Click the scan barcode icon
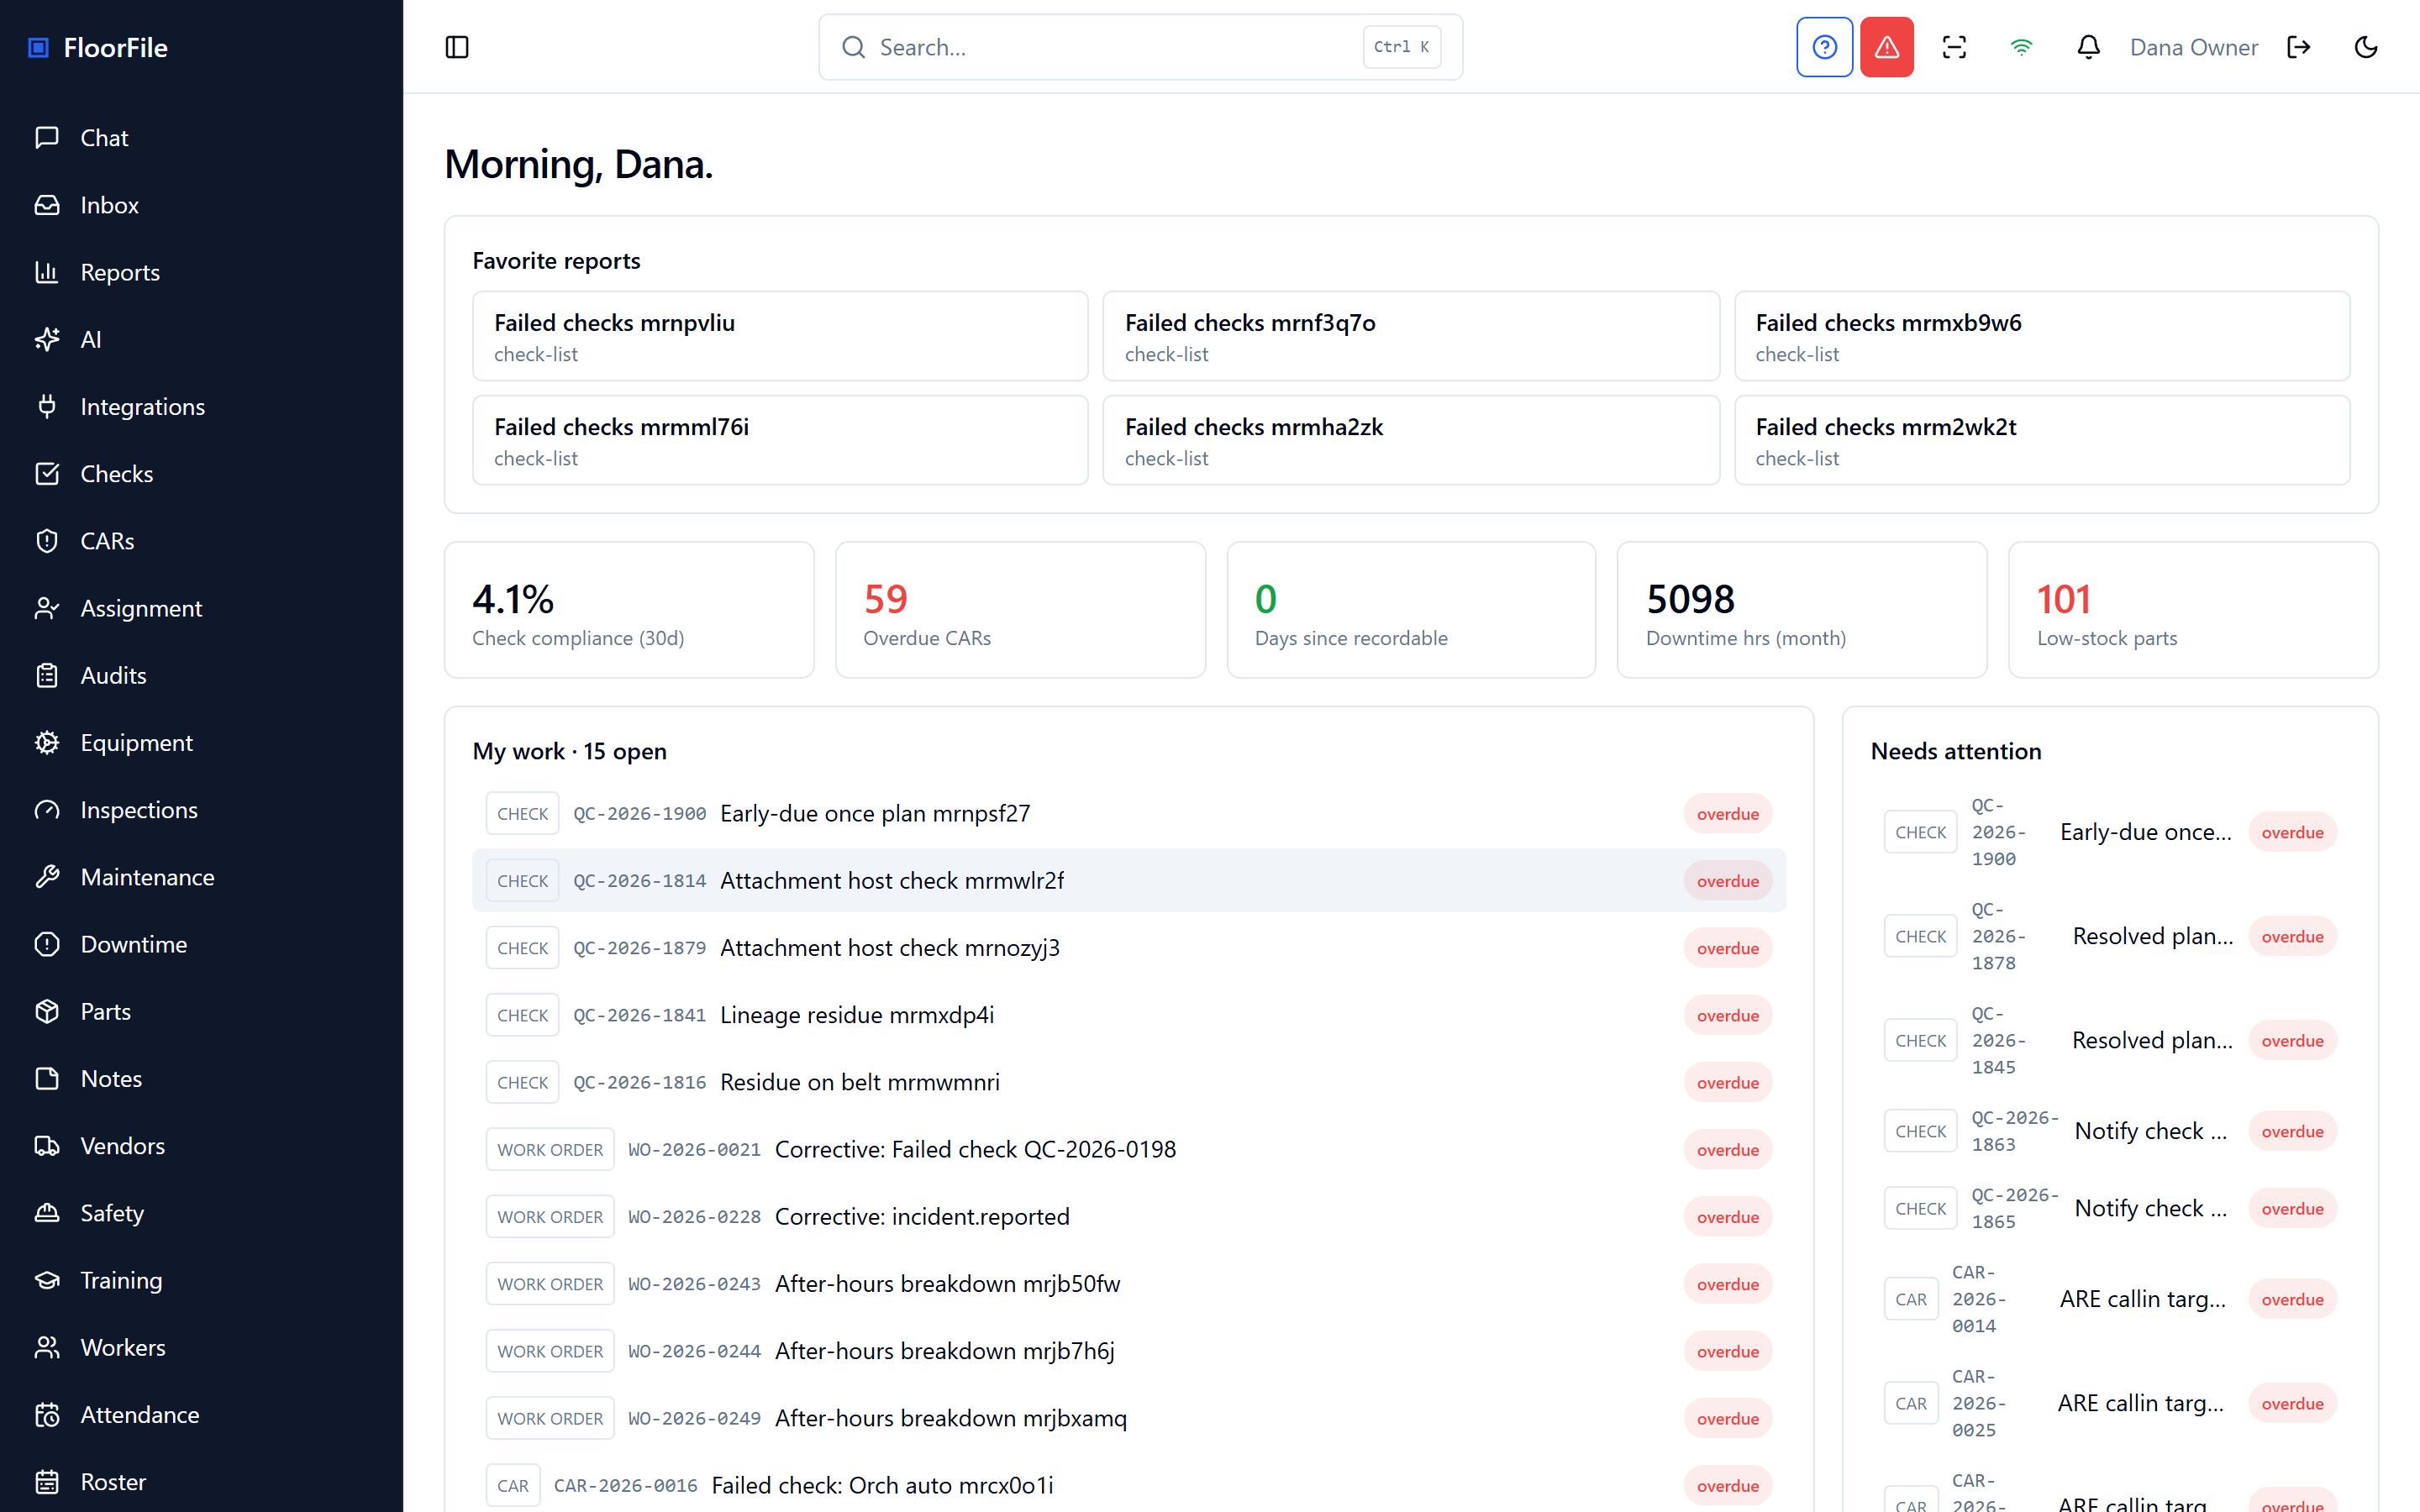2420x1512 pixels. (1954, 47)
